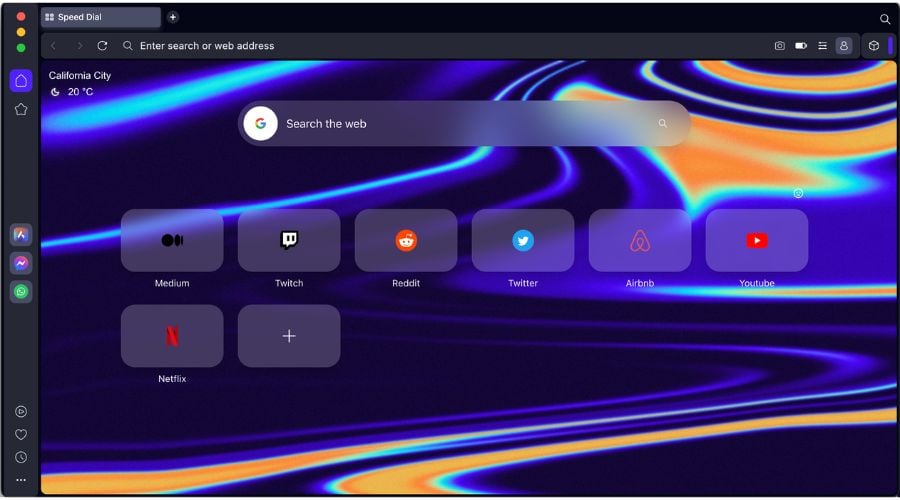The height and width of the screenshot is (500, 900).
Task: Select the Speed Dial tab
Action: (100, 17)
